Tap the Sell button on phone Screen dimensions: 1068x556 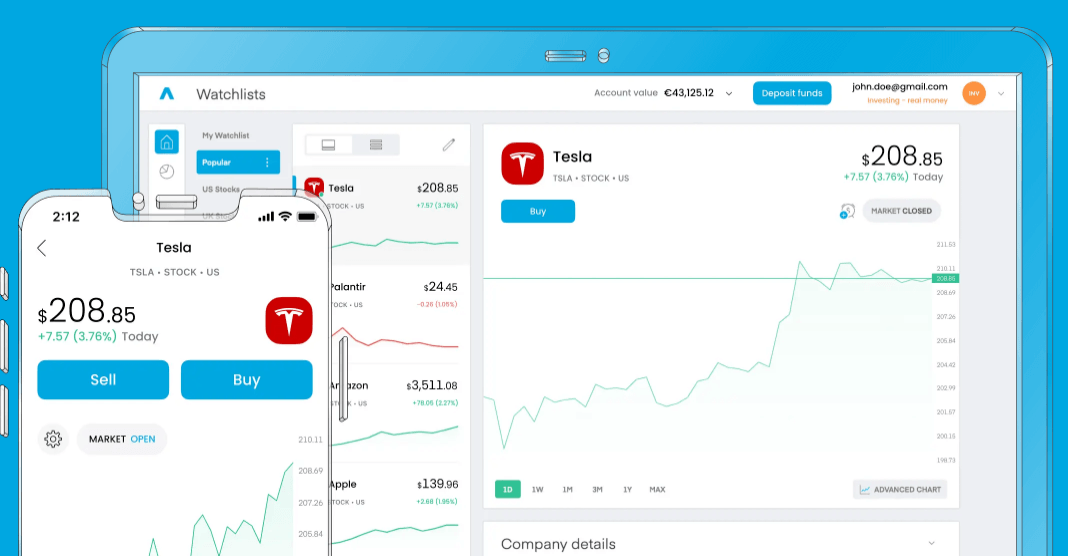tap(103, 380)
